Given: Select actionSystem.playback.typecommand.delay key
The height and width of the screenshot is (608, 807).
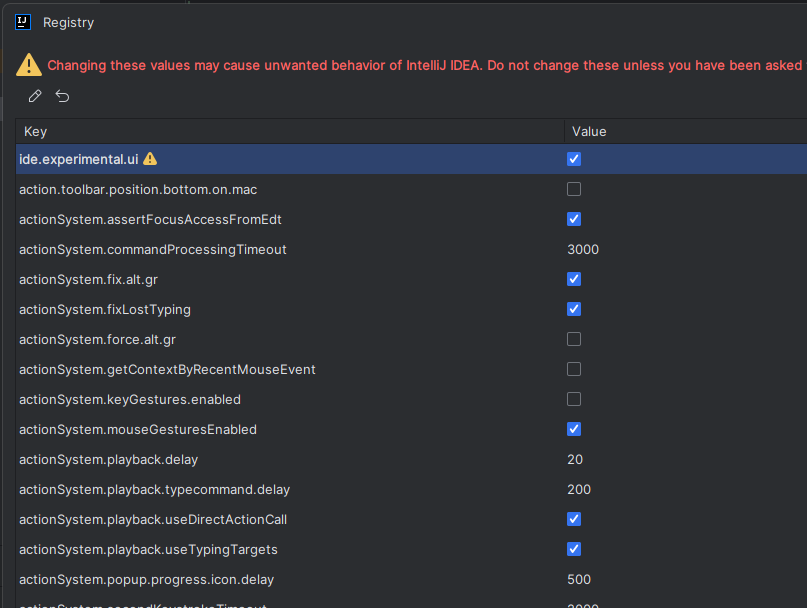Looking at the screenshot, I should pyautogui.click(x=154, y=490).
